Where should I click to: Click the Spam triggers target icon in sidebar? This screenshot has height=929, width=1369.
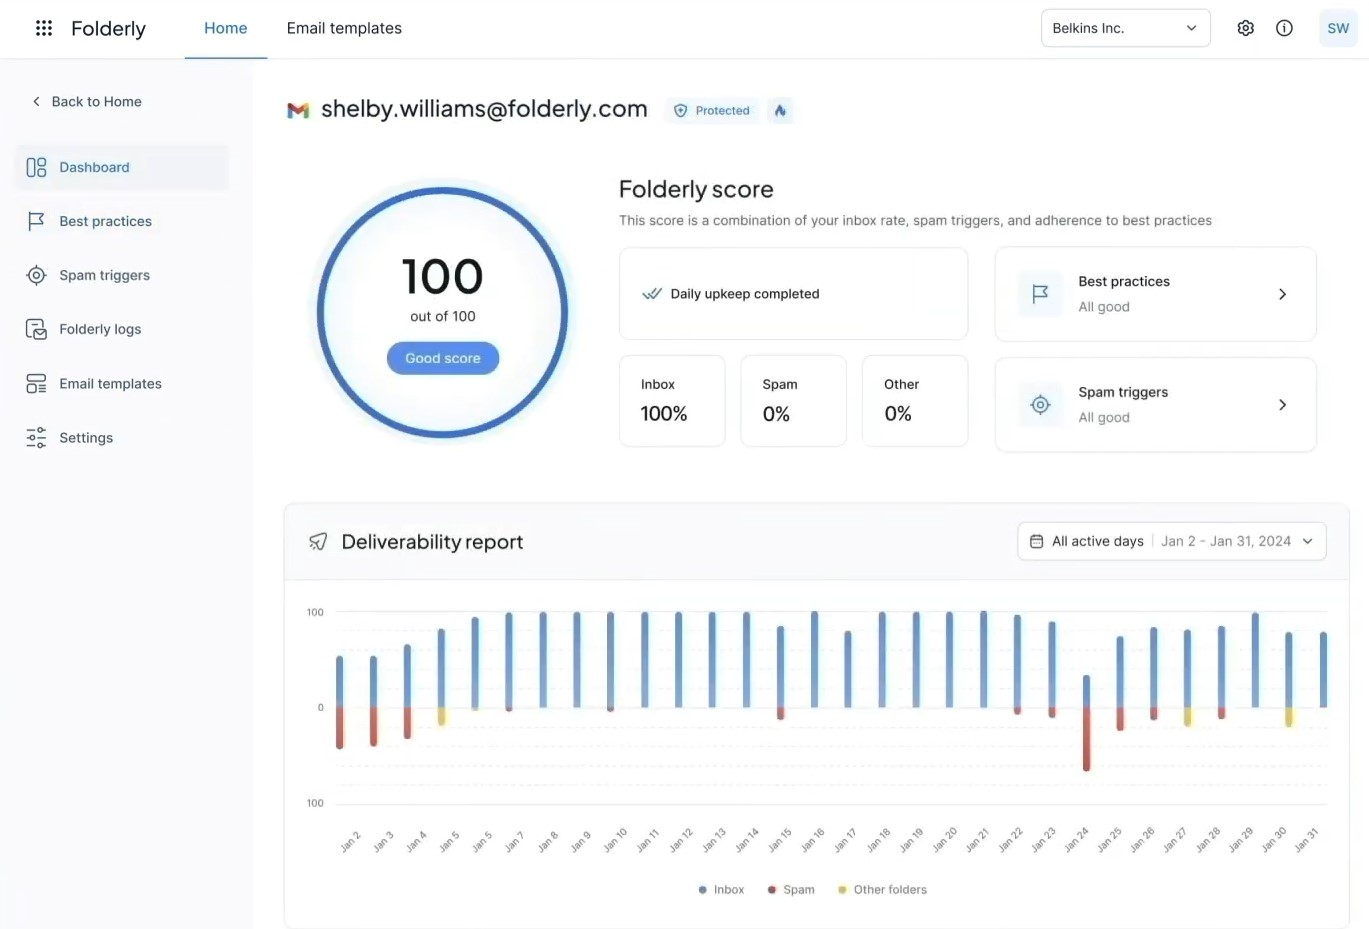point(36,275)
